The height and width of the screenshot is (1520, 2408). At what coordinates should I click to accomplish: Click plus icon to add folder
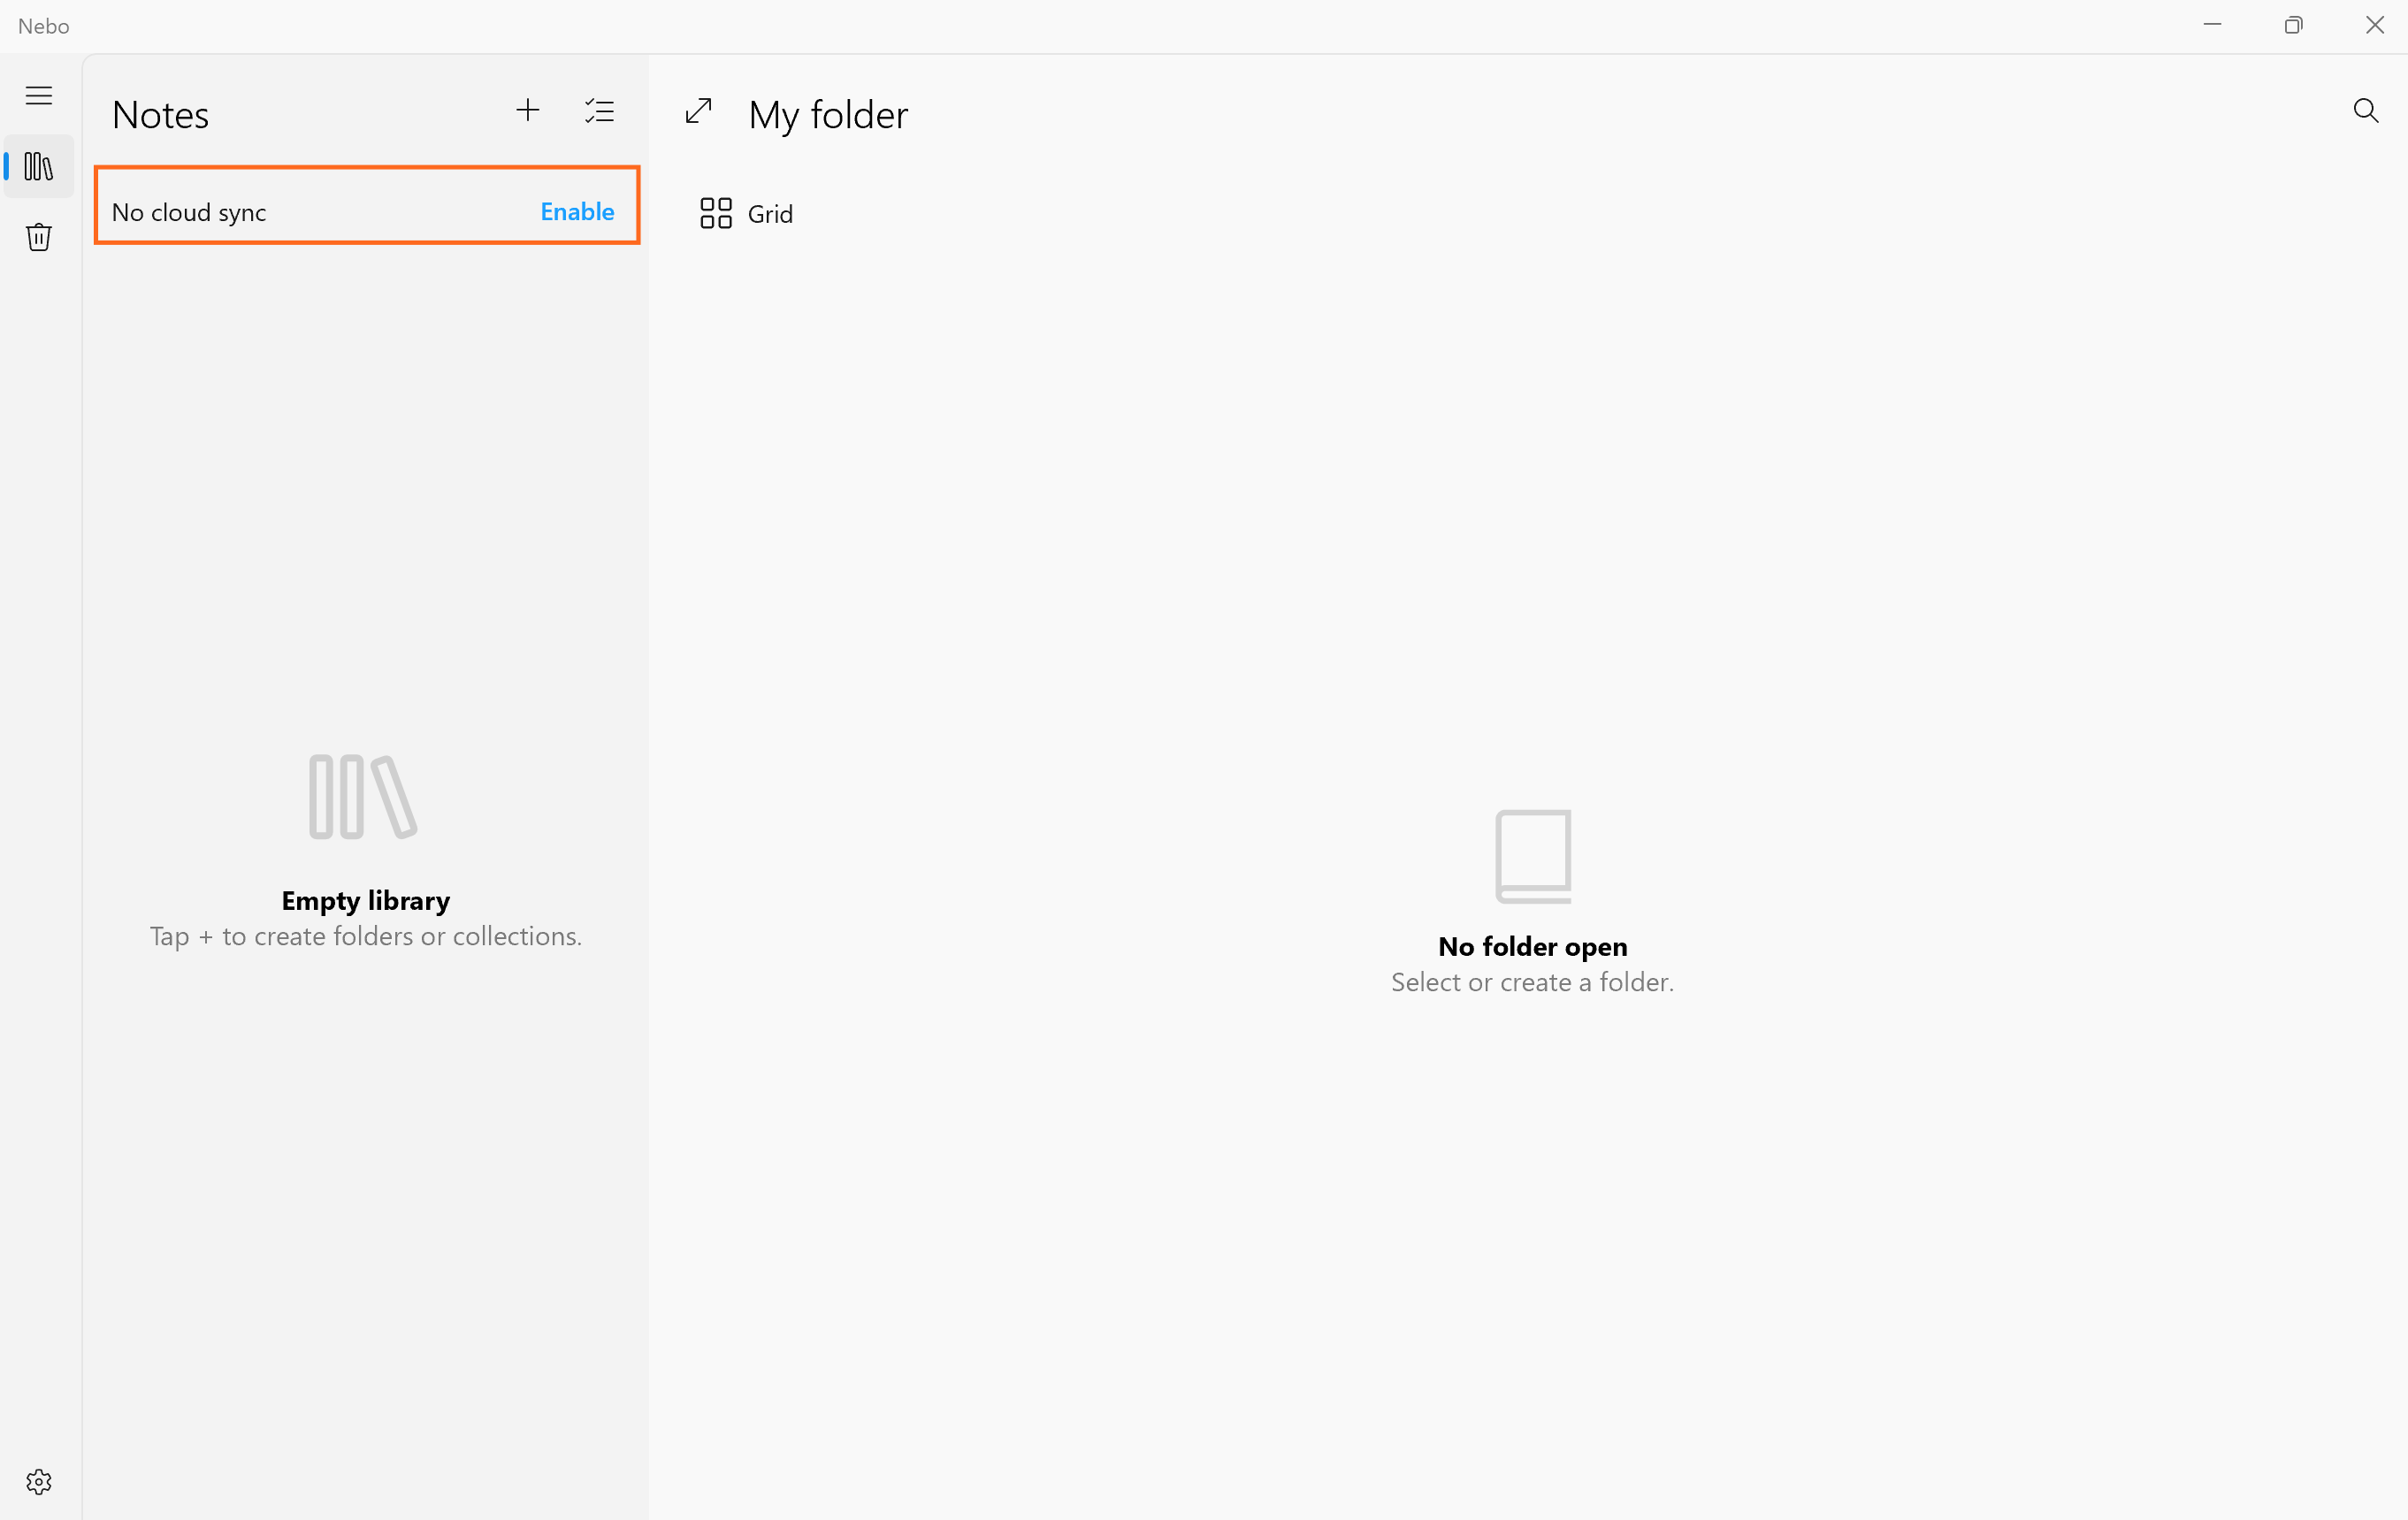click(x=528, y=110)
